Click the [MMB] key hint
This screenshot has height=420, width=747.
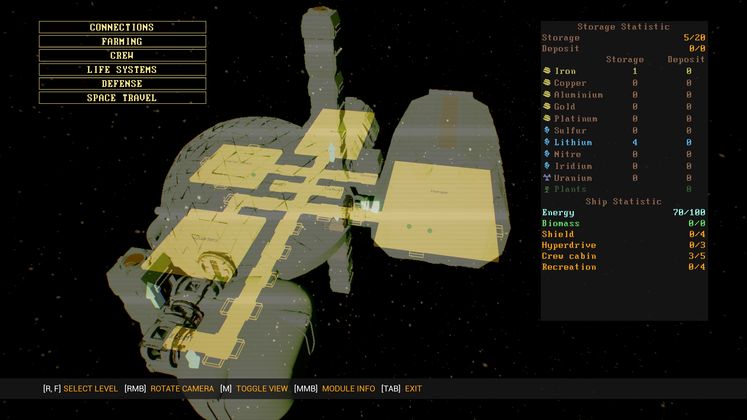click(x=305, y=389)
